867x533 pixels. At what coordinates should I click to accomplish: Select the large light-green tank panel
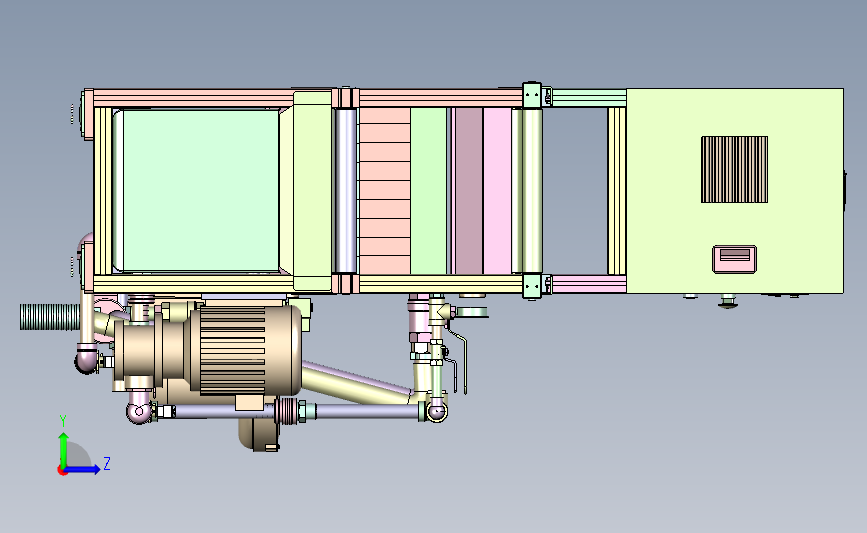pyautogui.click(x=200, y=190)
